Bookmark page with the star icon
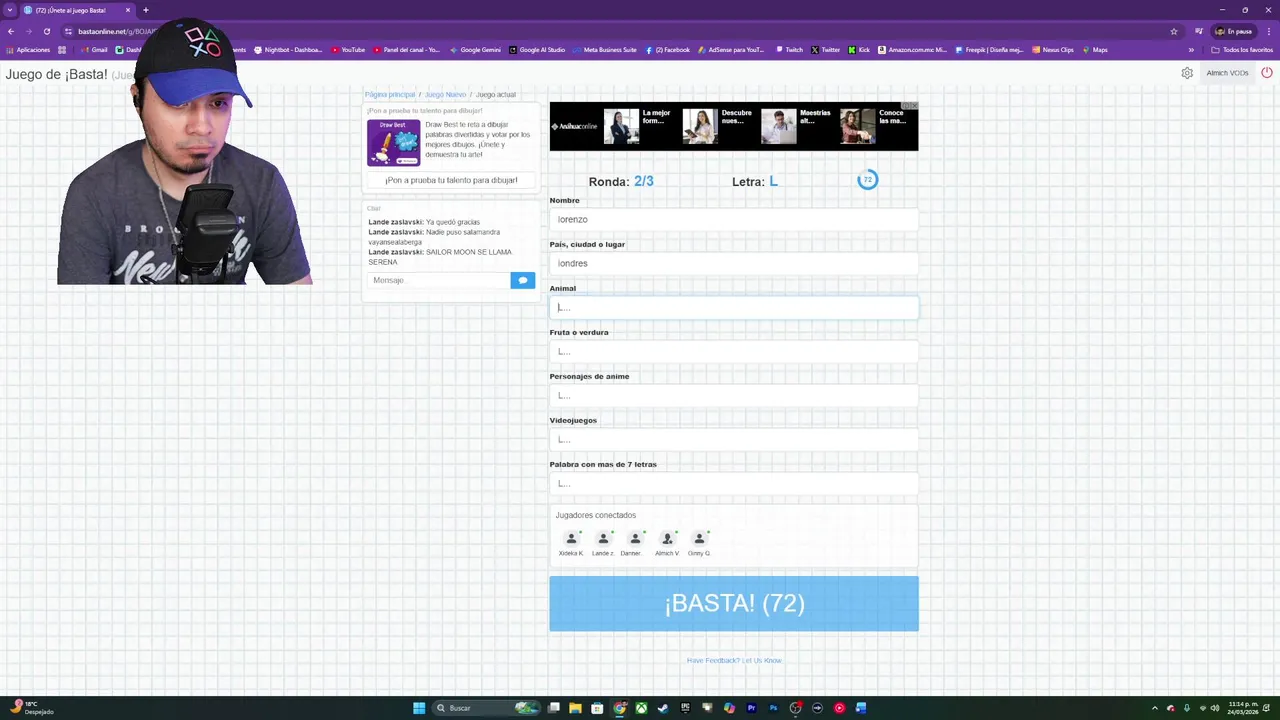 pos(1174,31)
